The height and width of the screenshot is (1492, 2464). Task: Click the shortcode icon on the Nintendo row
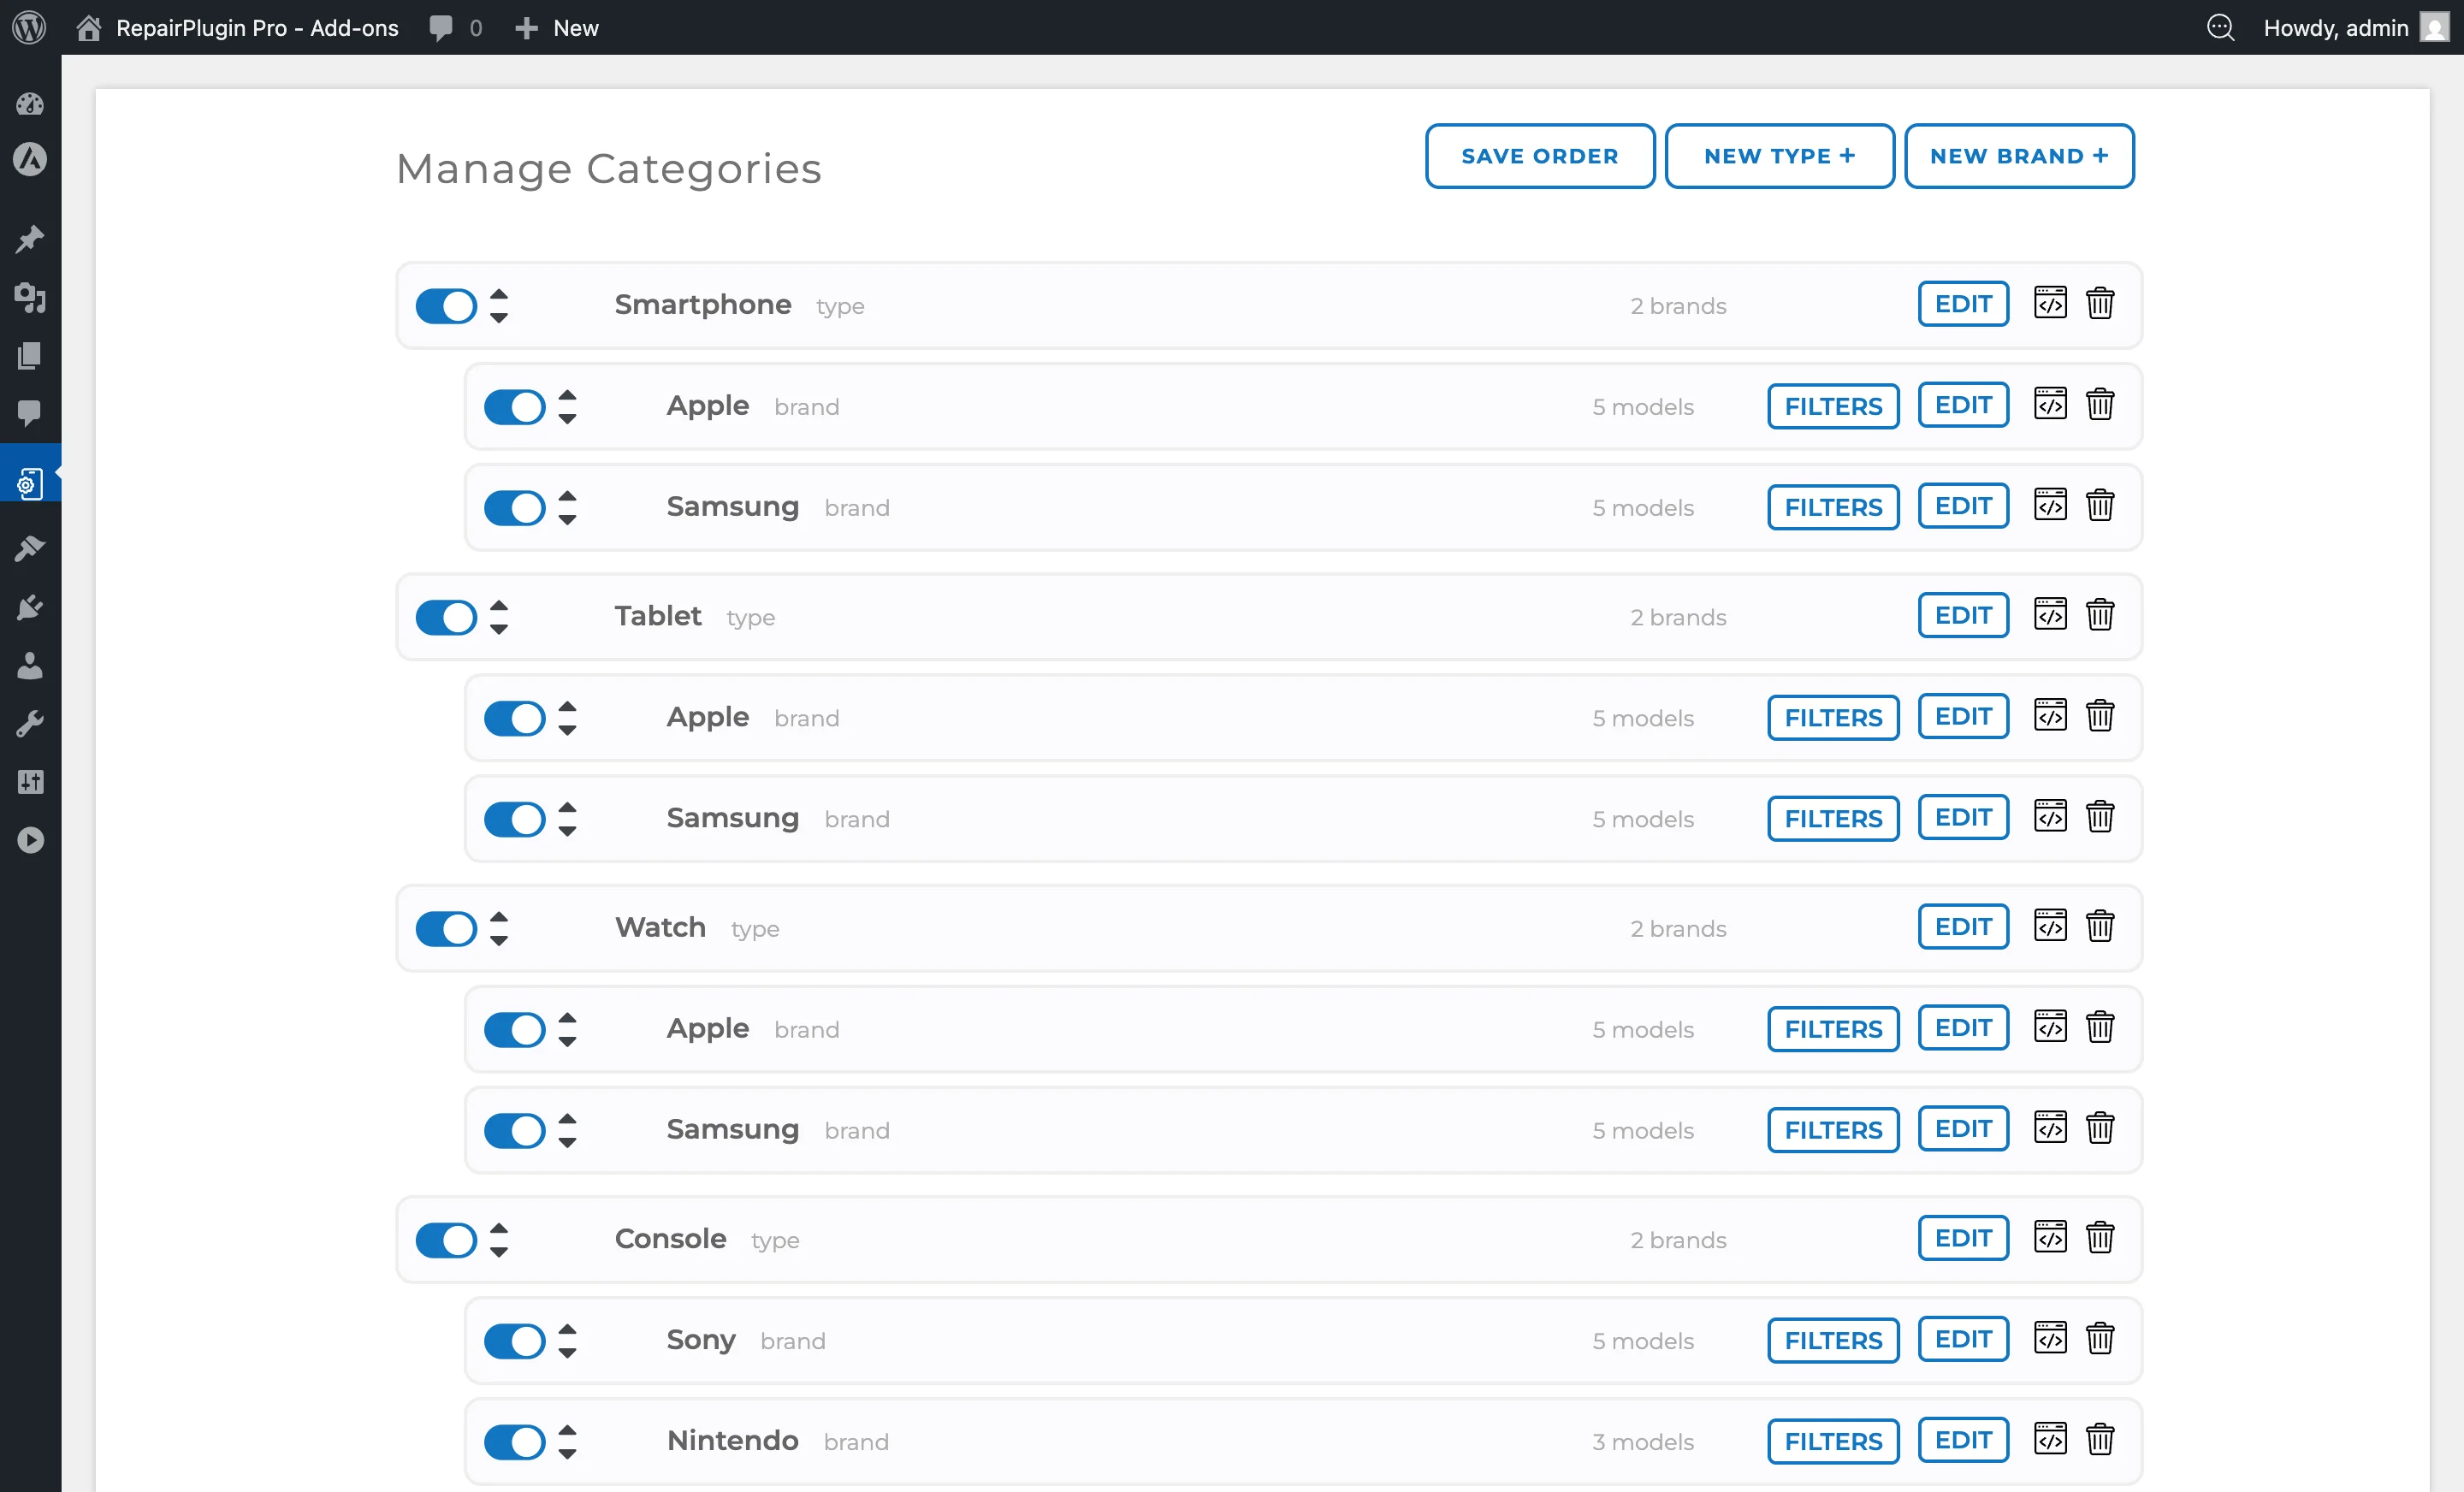tap(2051, 1440)
